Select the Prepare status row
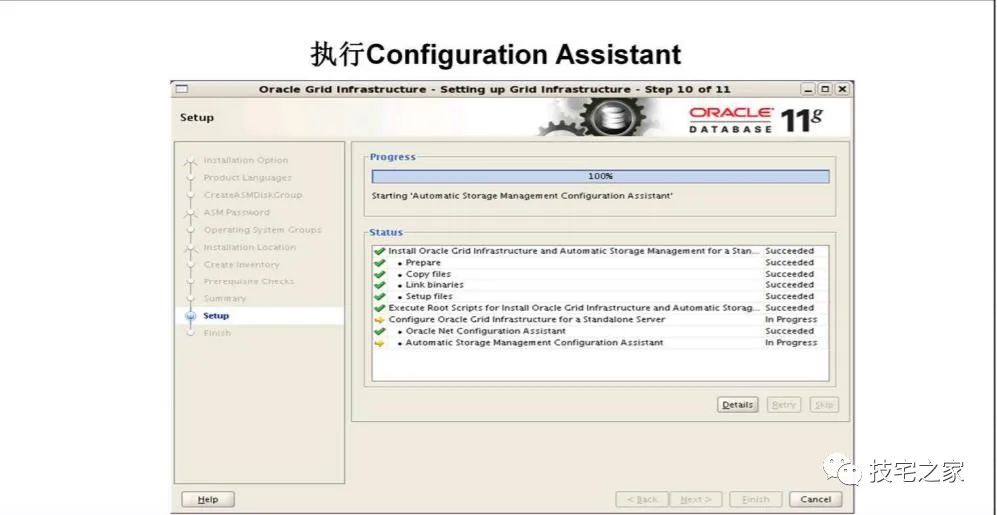The height and width of the screenshot is (515, 997). pos(600,263)
